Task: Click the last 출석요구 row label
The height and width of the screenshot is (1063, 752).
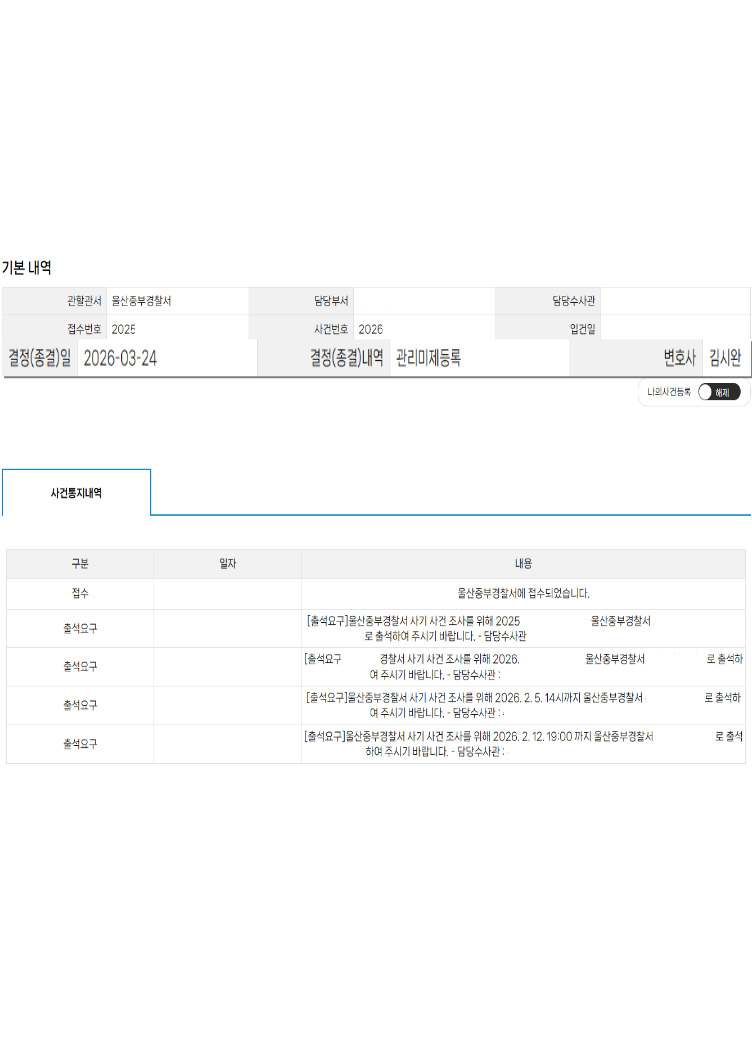Action: click(80, 744)
